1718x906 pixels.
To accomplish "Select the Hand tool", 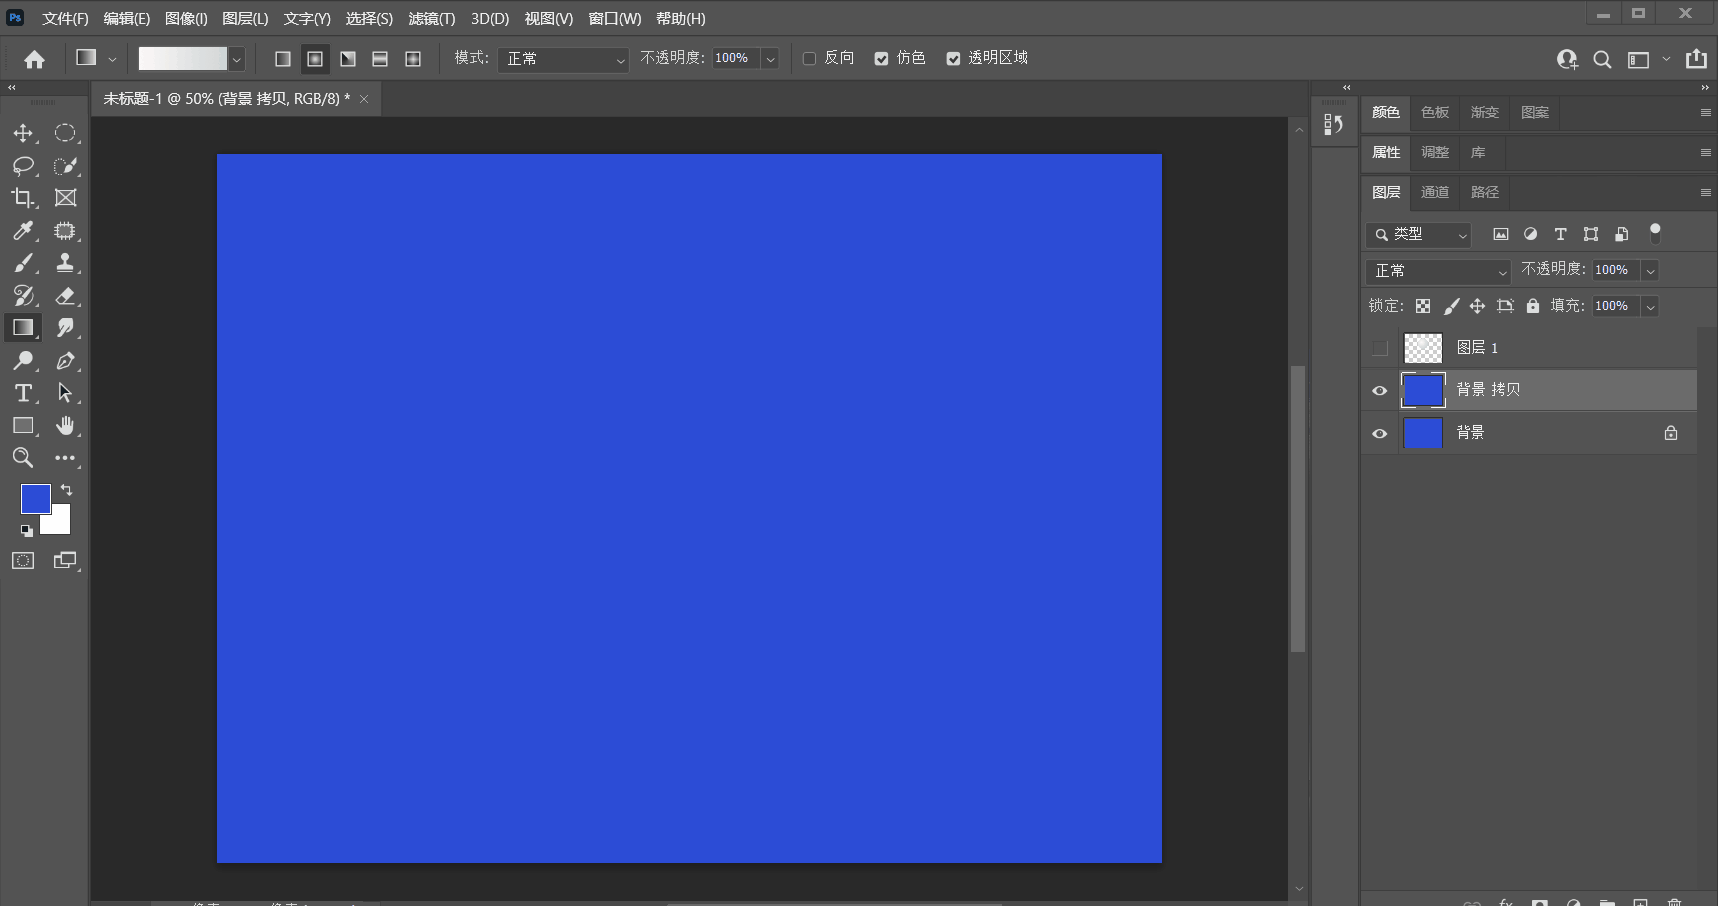I will [x=65, y=426].
